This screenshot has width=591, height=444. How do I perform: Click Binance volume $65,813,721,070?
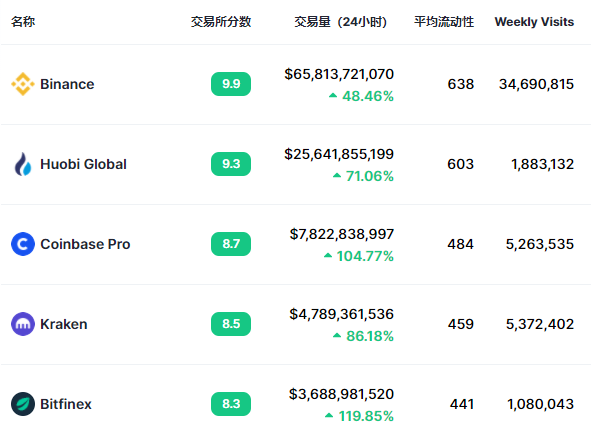[339, 74]
